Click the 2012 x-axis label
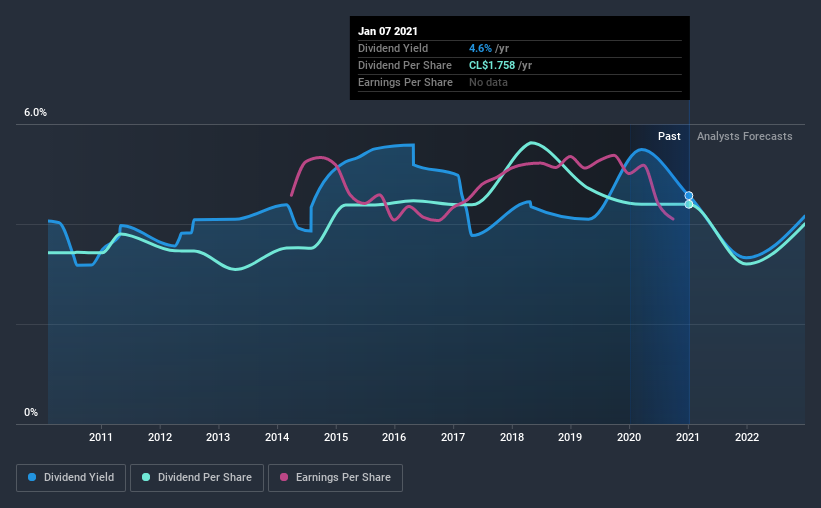 (x=160, y=437)
